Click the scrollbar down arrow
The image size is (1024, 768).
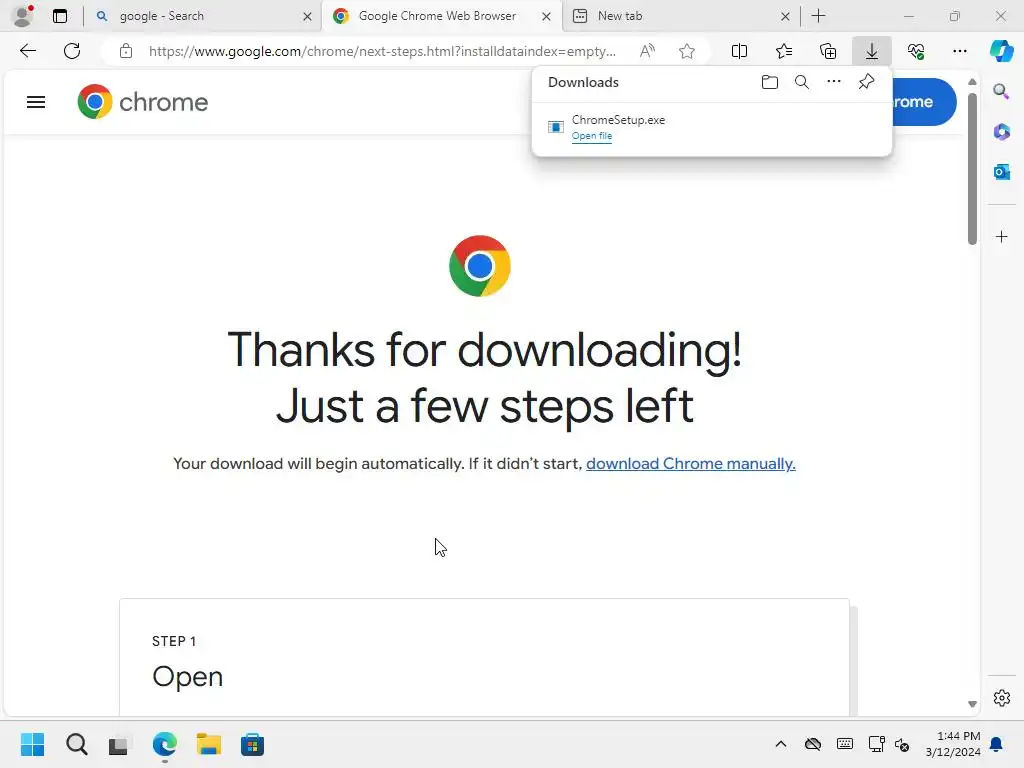[972, 704]
